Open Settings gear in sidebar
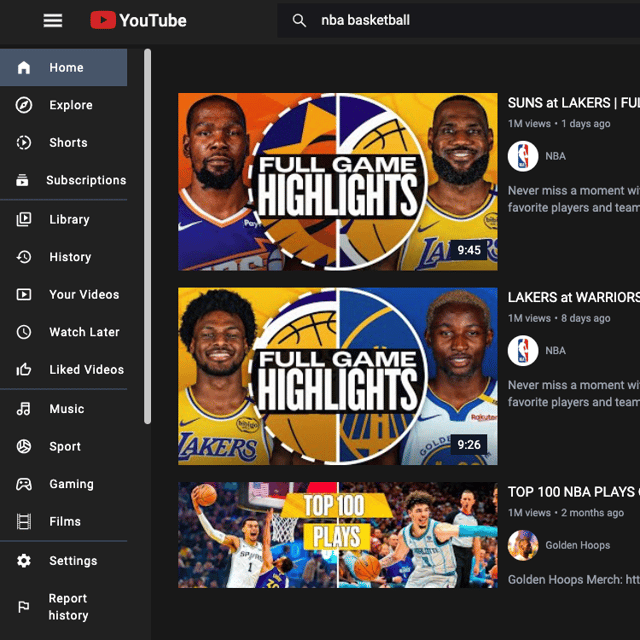Image resolution: width=640 pixels, height=640 pixels. click(24, 561)
